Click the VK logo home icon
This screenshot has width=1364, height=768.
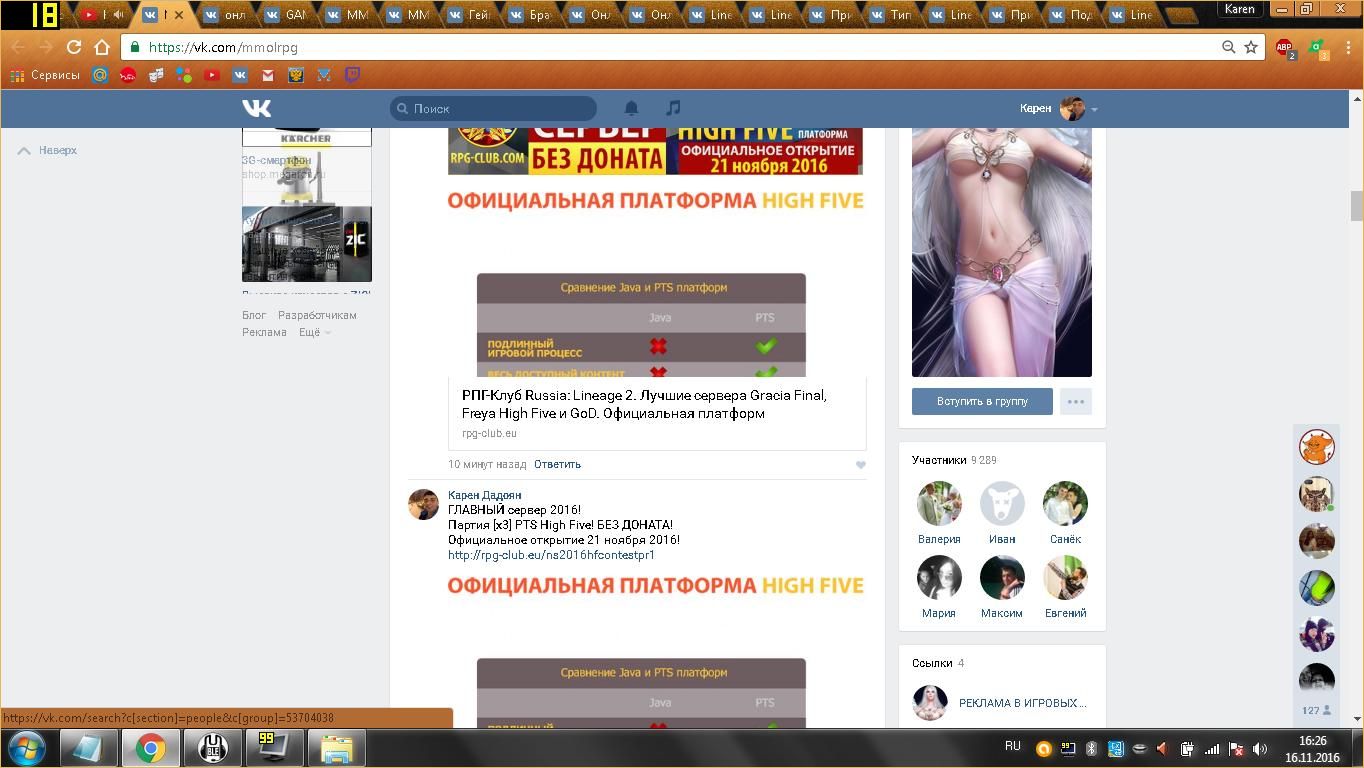pos(256,108)
